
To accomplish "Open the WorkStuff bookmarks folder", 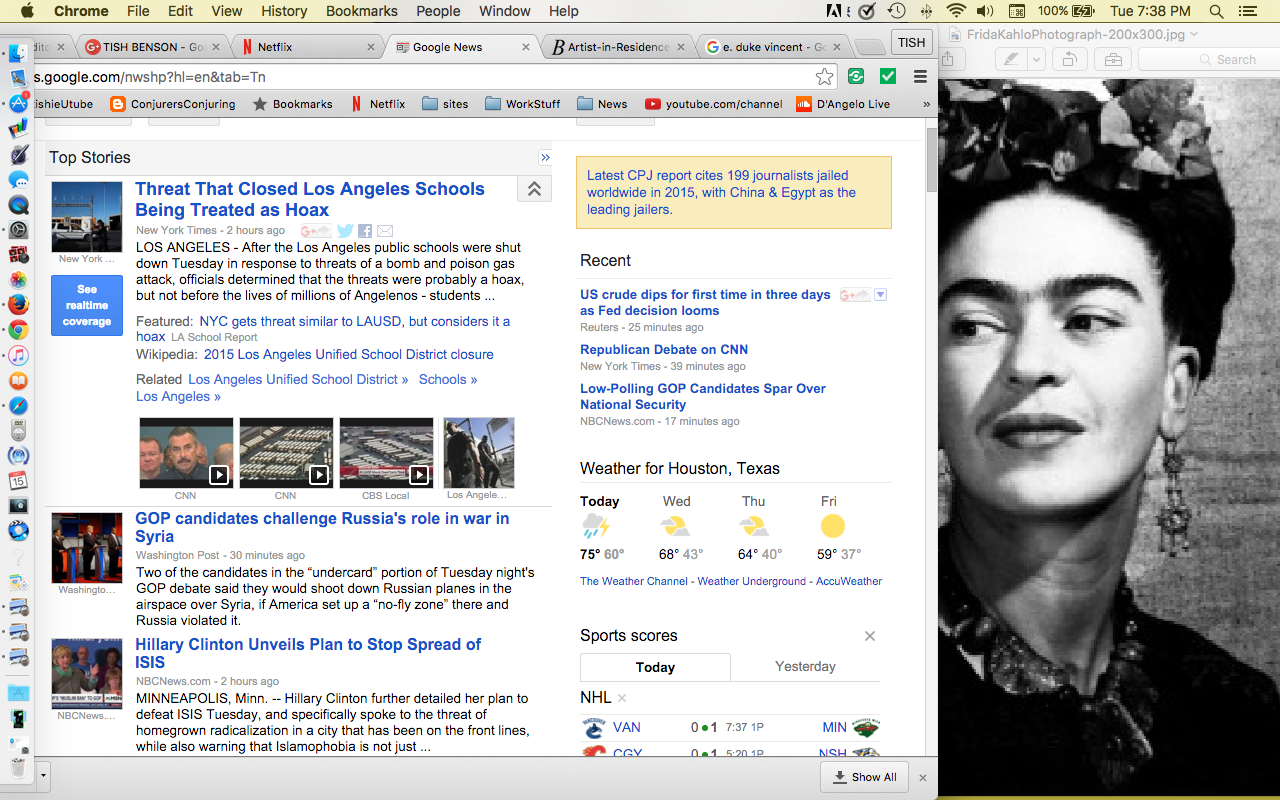I will 522,104.
